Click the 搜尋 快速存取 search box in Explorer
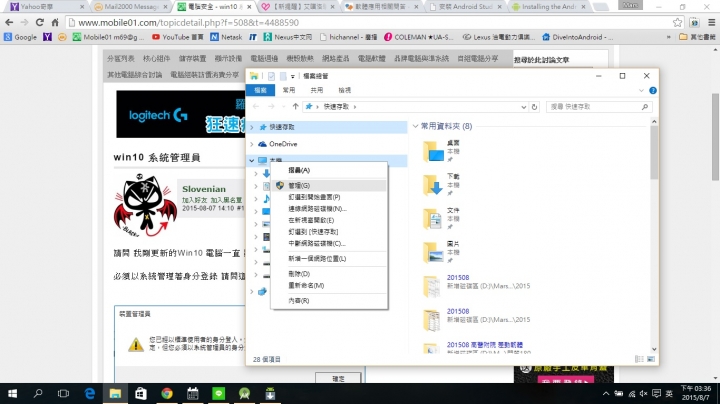 click(599, 107)
